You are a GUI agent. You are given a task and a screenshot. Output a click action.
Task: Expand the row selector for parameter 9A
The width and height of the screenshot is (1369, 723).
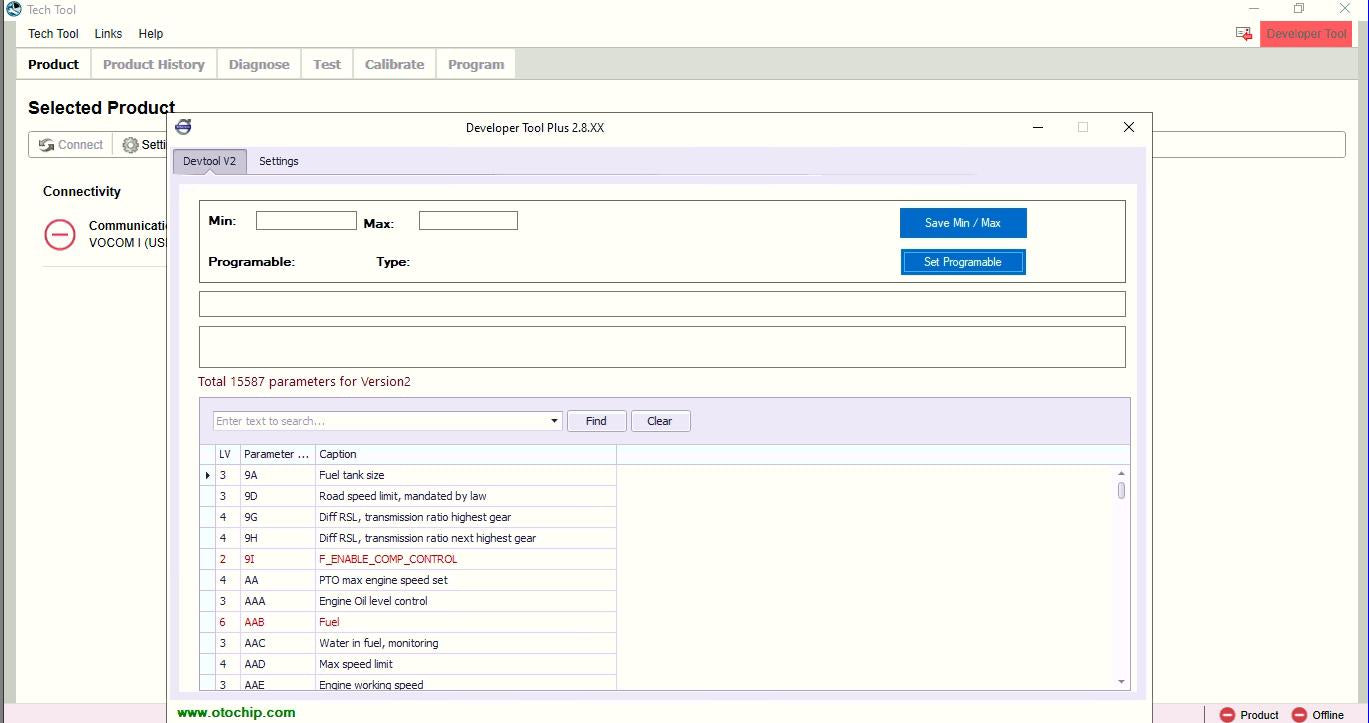pos(207,475)
